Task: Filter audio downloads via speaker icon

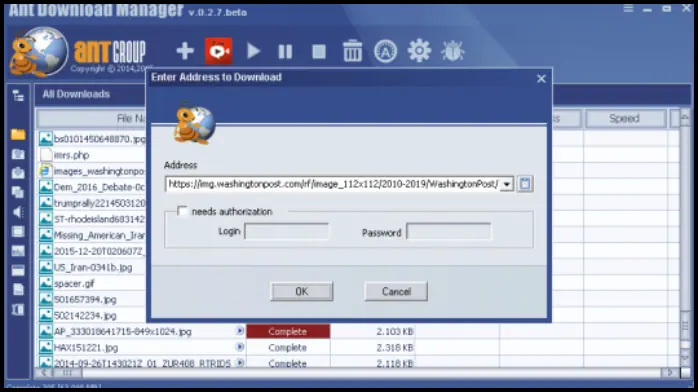Action: coord(18,212)
